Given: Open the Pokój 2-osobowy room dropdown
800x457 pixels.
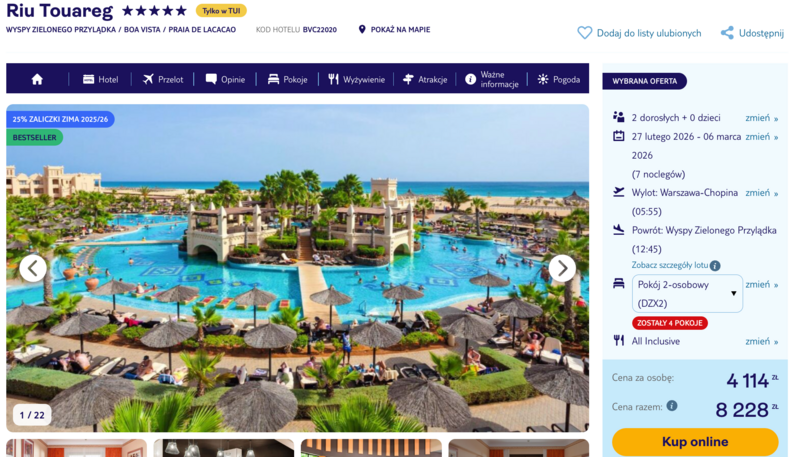Looking at the screenshot, I should [687, 294].
